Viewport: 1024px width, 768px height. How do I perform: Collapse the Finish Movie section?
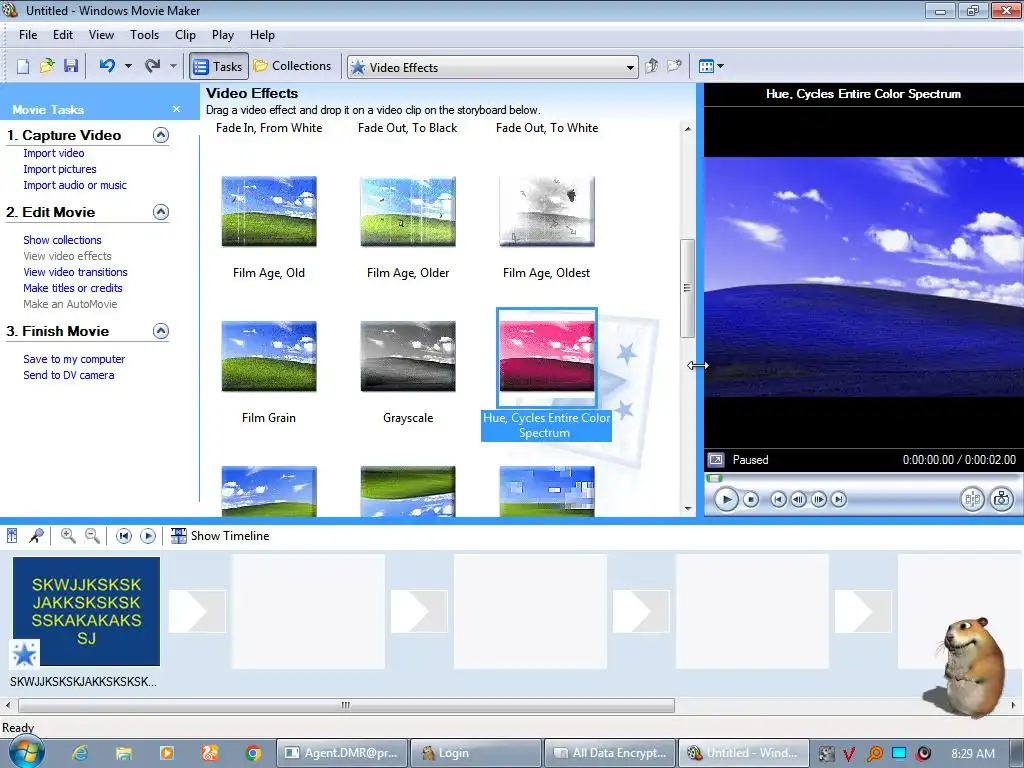(161, 331)
